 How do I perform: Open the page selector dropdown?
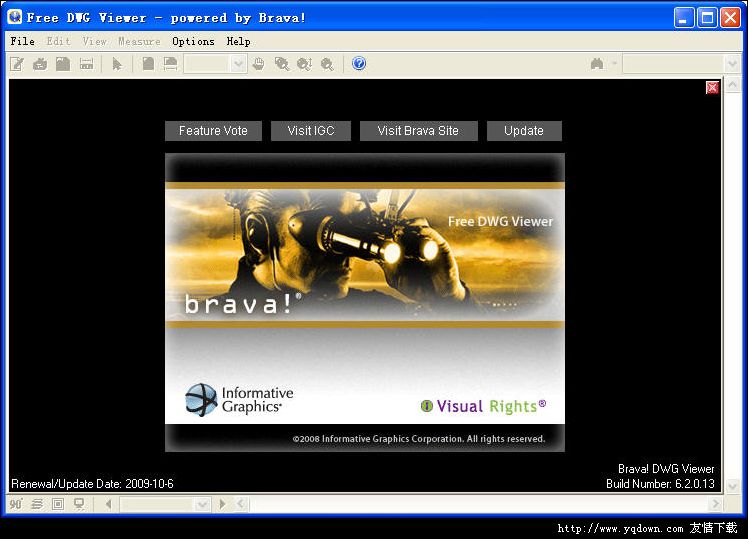[202, 504]
